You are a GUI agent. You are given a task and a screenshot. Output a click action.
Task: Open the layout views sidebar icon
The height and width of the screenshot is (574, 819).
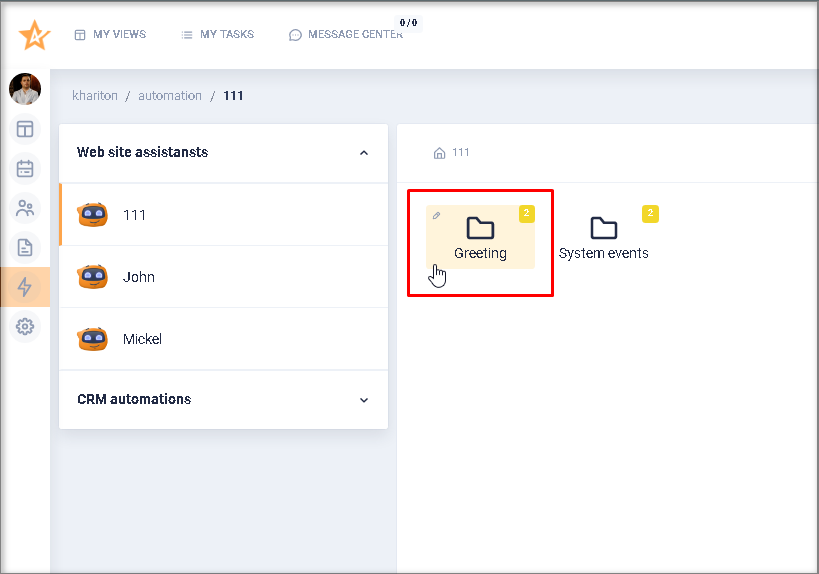click(25, 129)
